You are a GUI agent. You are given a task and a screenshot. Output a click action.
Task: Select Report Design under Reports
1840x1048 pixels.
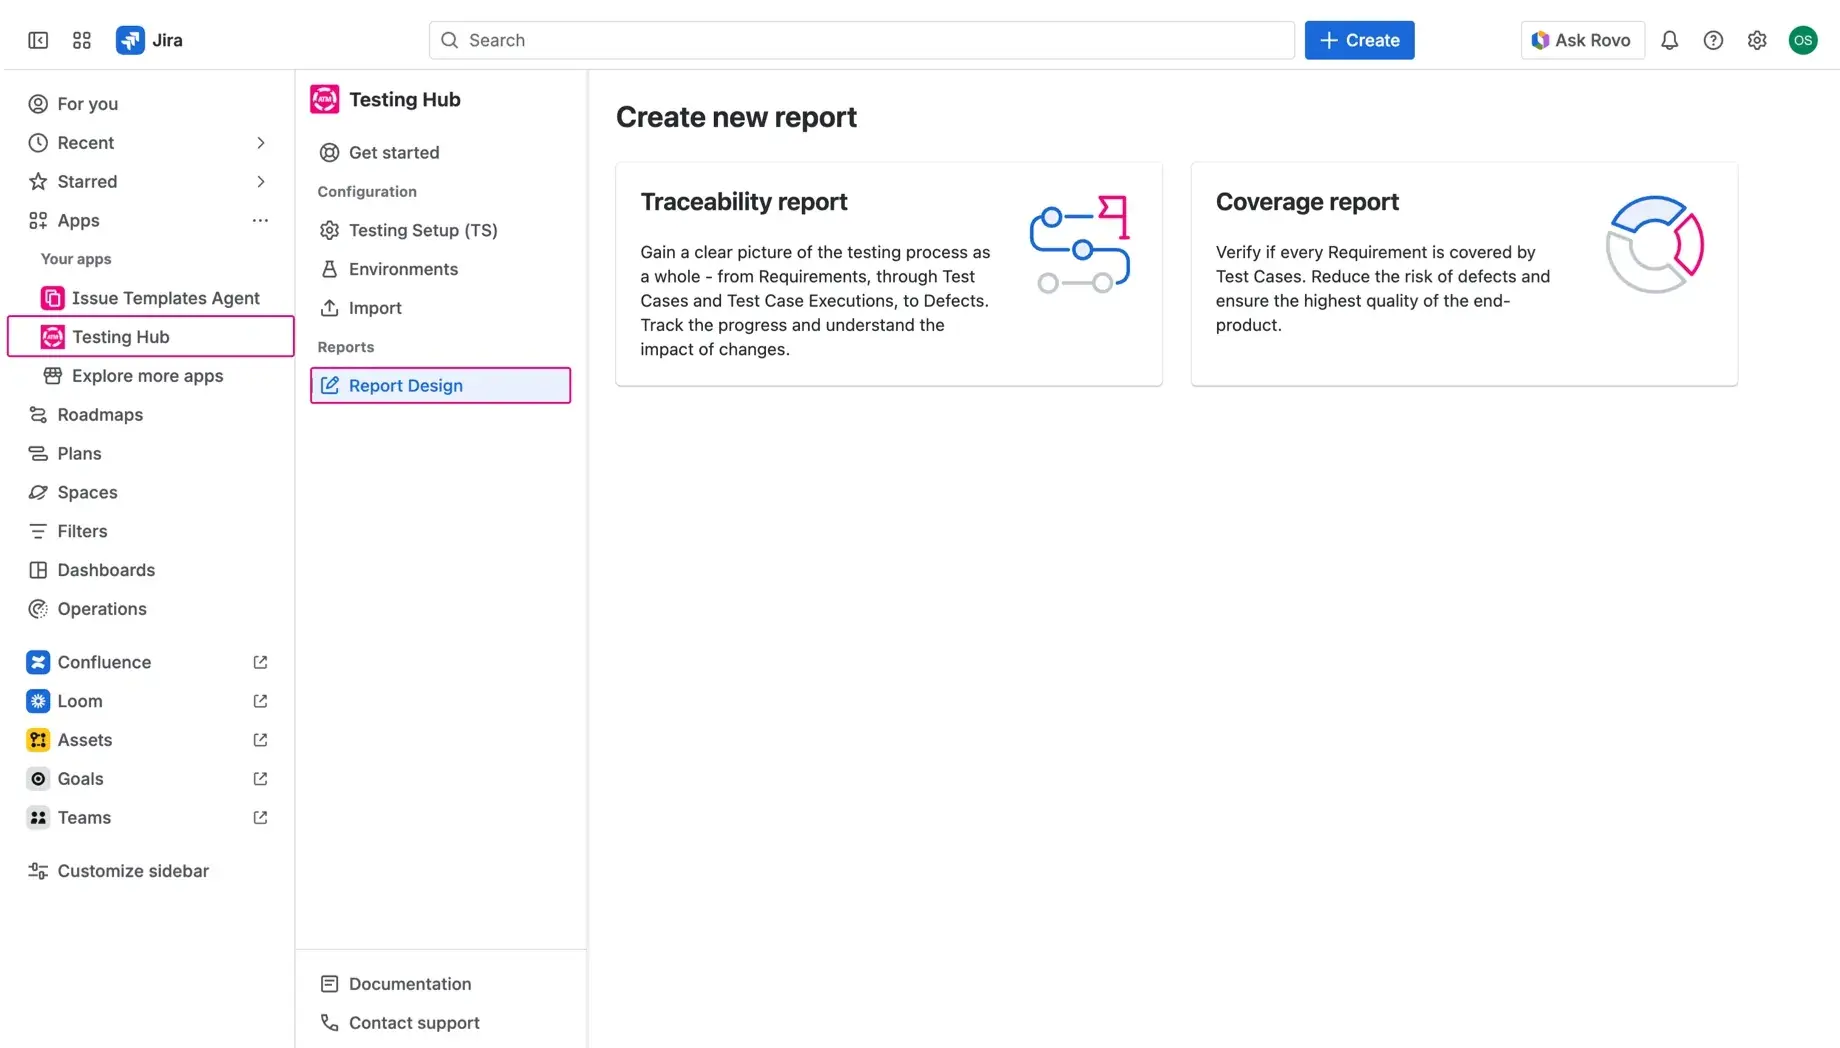405,385
